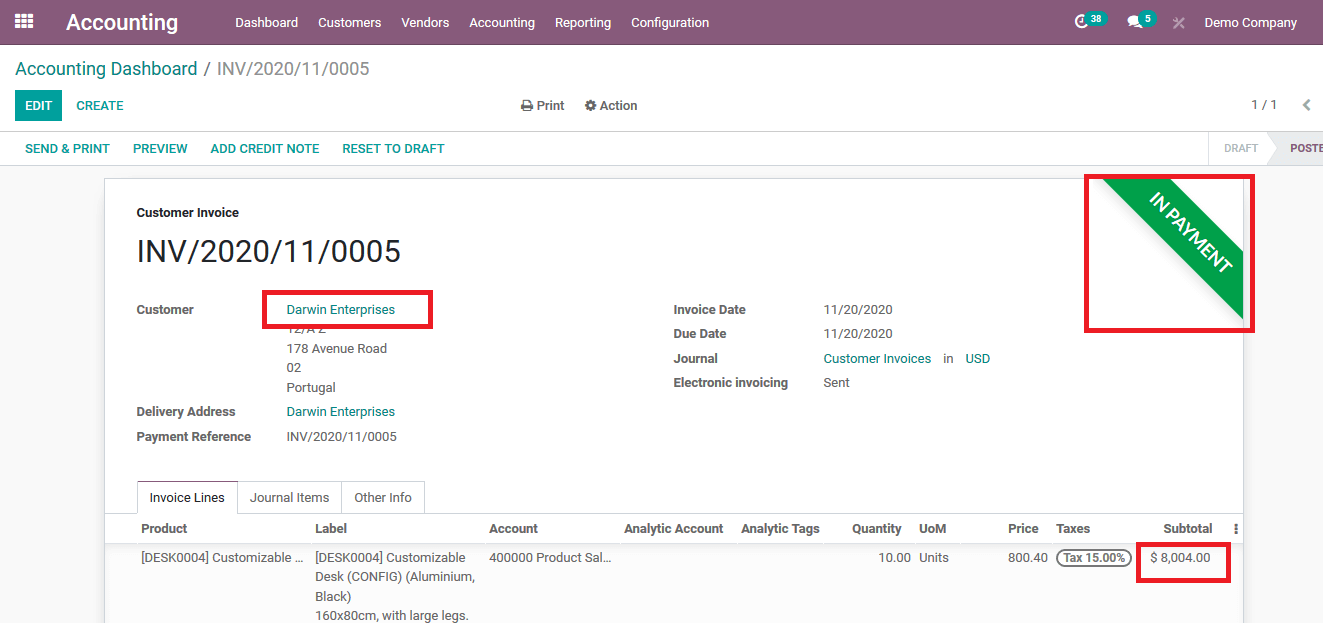
Task: Select the Invoice Lines tab
Action: [x=187, y=498]
